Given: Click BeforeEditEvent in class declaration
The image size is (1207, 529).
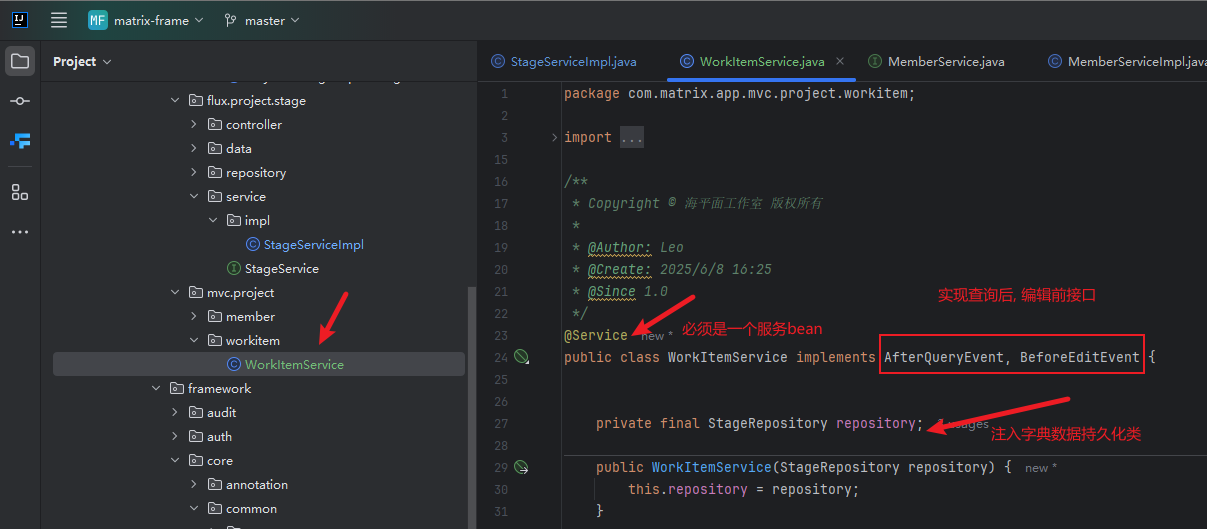Looking at the screenshot, I should 1080,357.
